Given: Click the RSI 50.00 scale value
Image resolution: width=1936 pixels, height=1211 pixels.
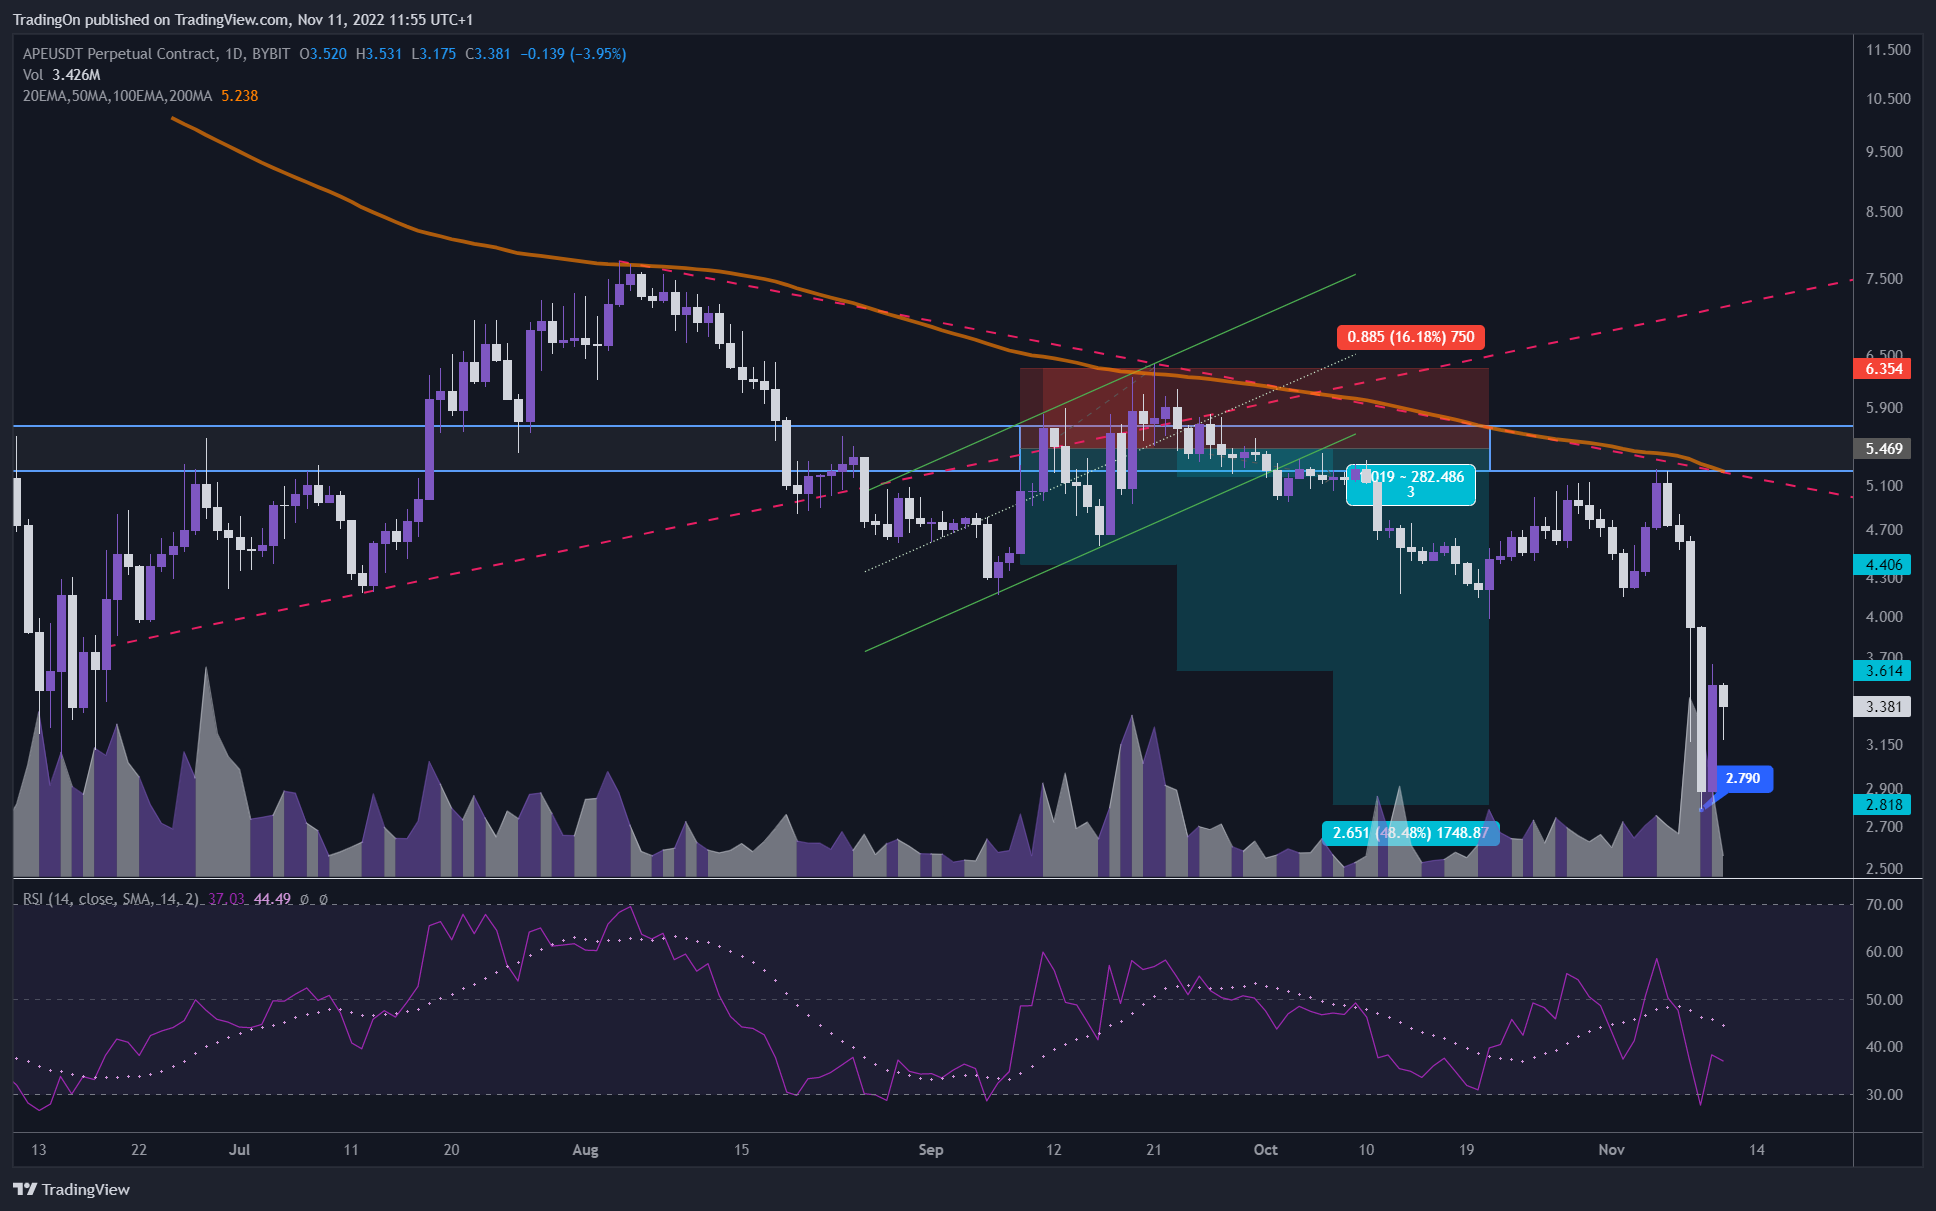Looking at the screenshot, I should pyautogui.click(x=1884, y=1000).
